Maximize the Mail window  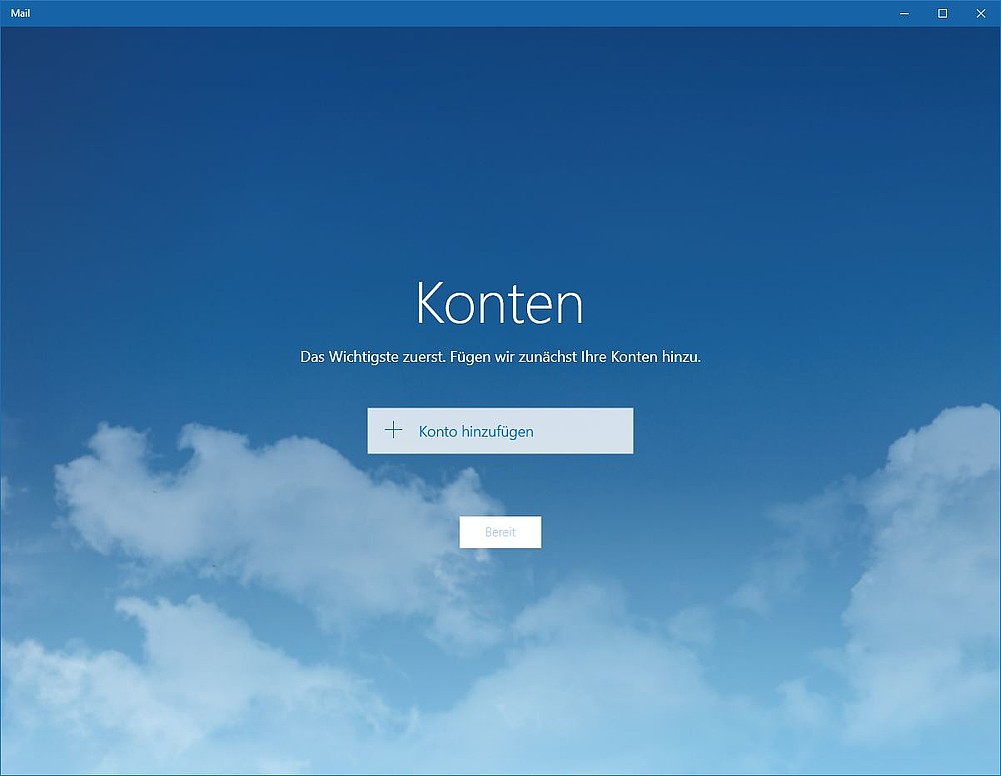pos(942,13)
